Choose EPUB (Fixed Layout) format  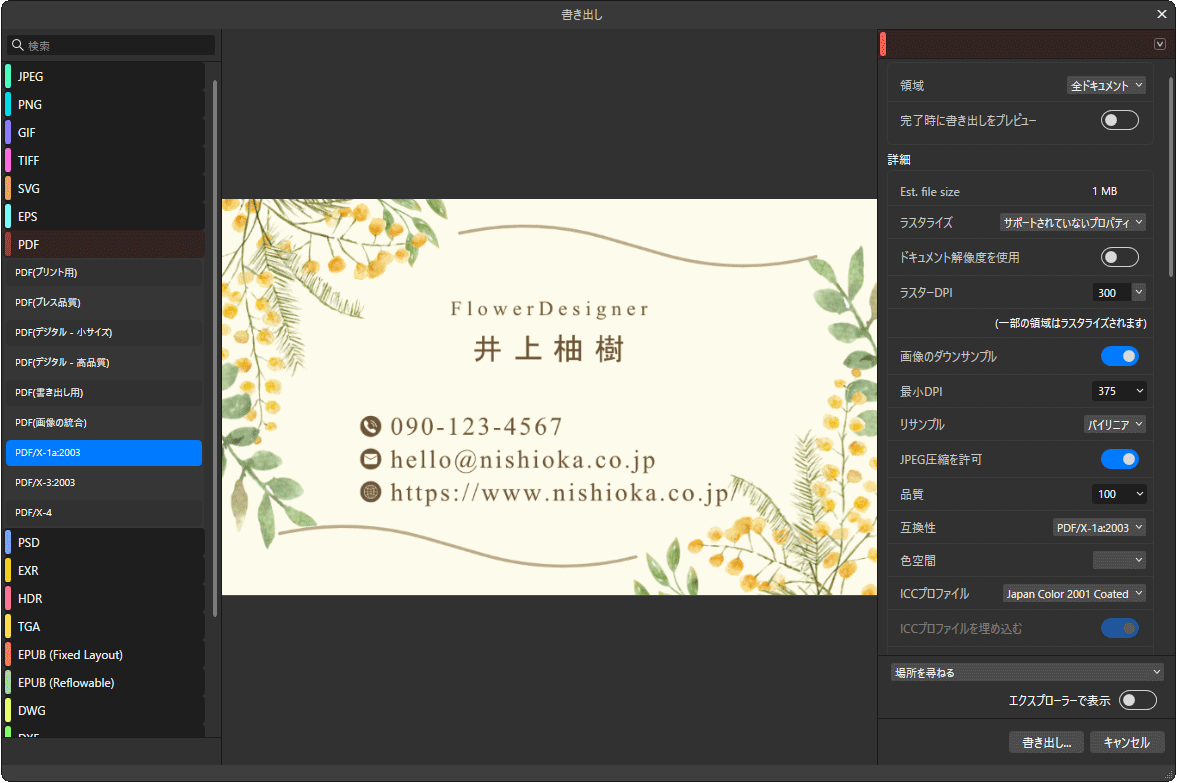pos(70,655)
